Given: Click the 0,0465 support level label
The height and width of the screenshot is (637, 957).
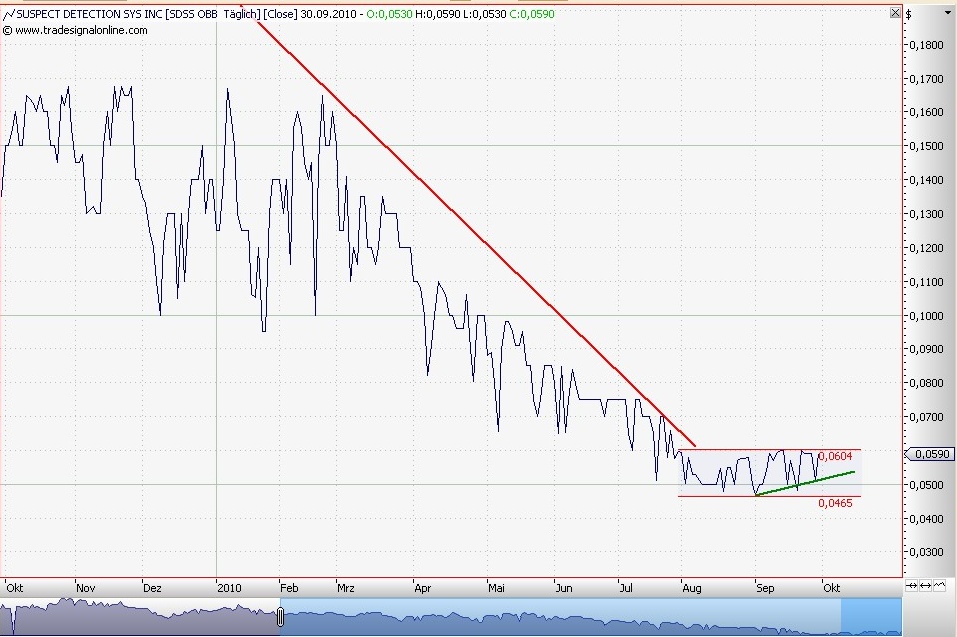Looking at the screenshot, I should [x=834, y=503].
